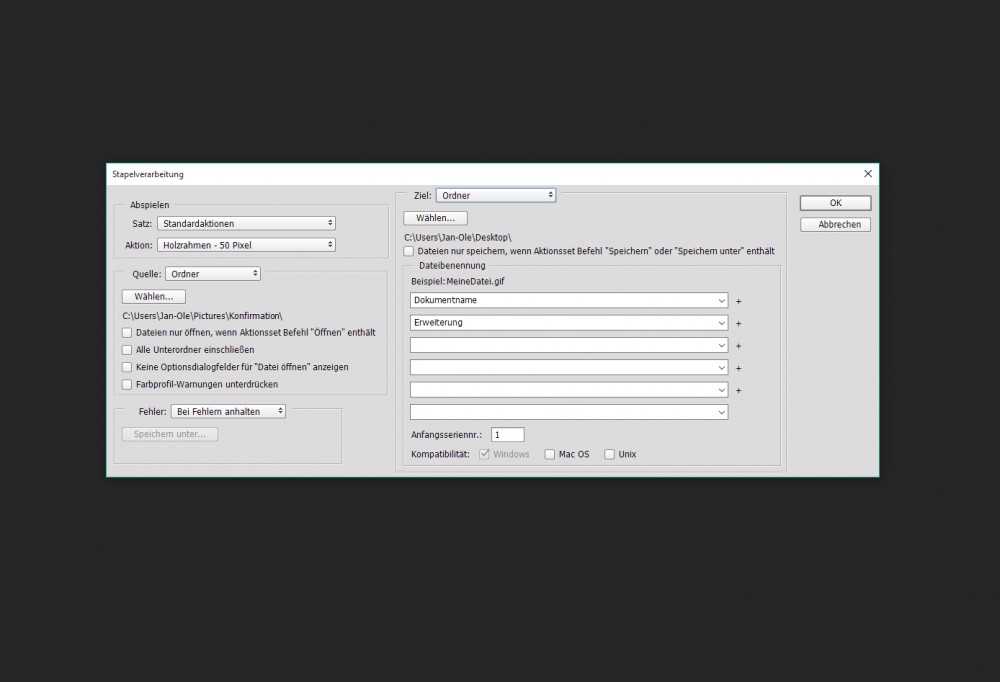This screenshot has width=1000, height=682.
Task: Click destination path C:\Users\Jan-Ole\Desktop\
Action: pyautogui.click(x=458, y=237)
